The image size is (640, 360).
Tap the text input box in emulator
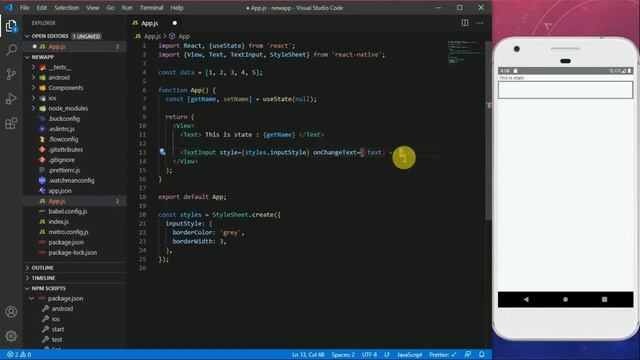(x=565, y=90)
